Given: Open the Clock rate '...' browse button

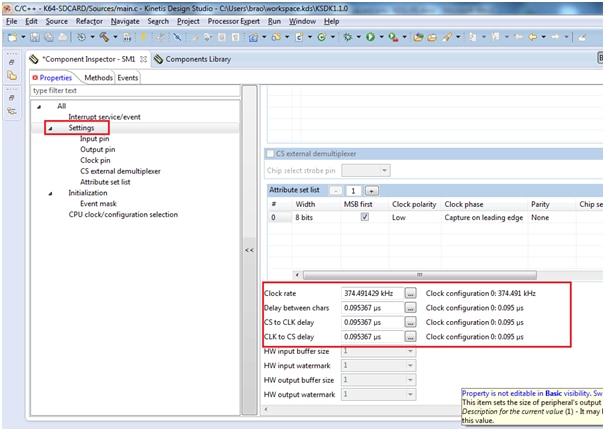Looking at the screenshot, I should coord(410,294).
